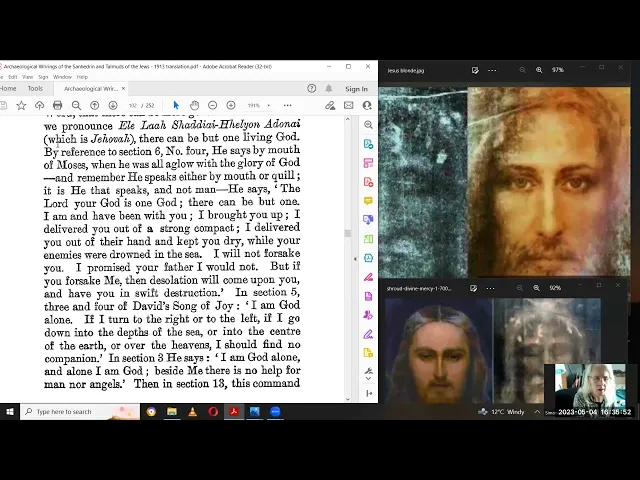The width and height of the screenshot is (640, 480).
Task: Zoom out on the shroud-divine-mercy image
Action: (520, 288)
